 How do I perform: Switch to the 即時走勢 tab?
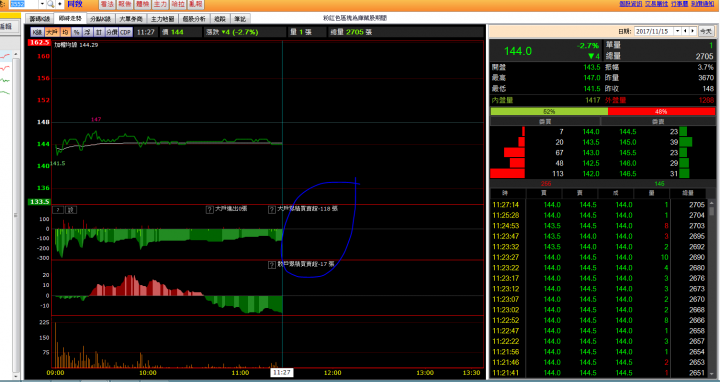[x=69, y=18]
